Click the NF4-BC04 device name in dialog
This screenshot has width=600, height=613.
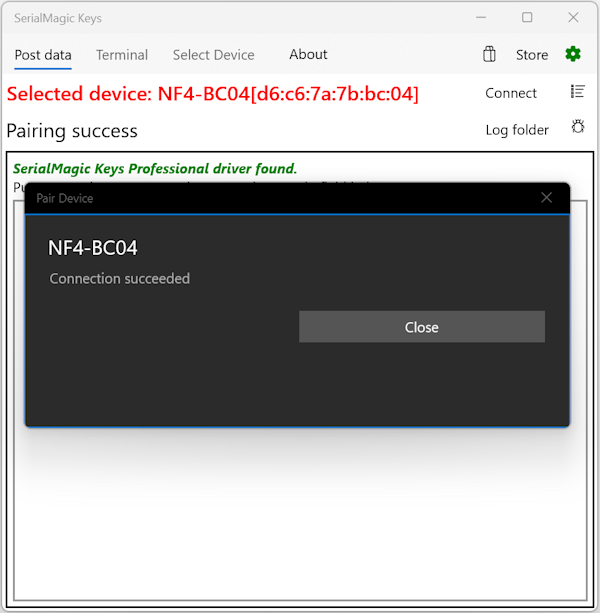[93, 248]
